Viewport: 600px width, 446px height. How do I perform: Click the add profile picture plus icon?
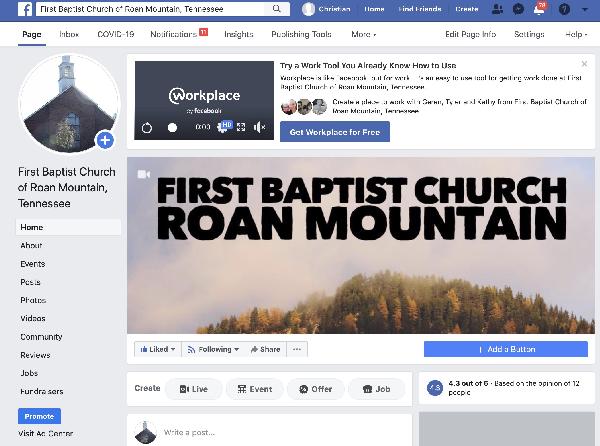pos(104,140)
